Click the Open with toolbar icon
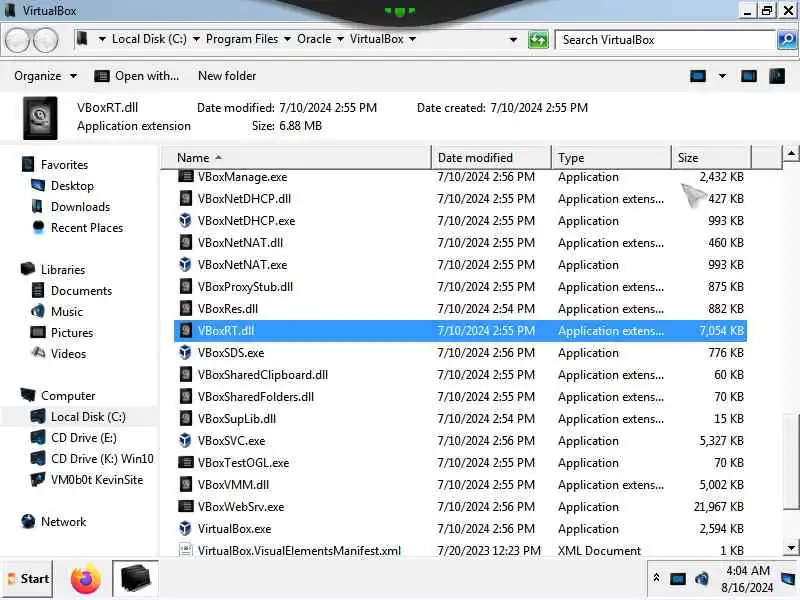Screen dimensions: 800x600 click(x=102, y=76)
